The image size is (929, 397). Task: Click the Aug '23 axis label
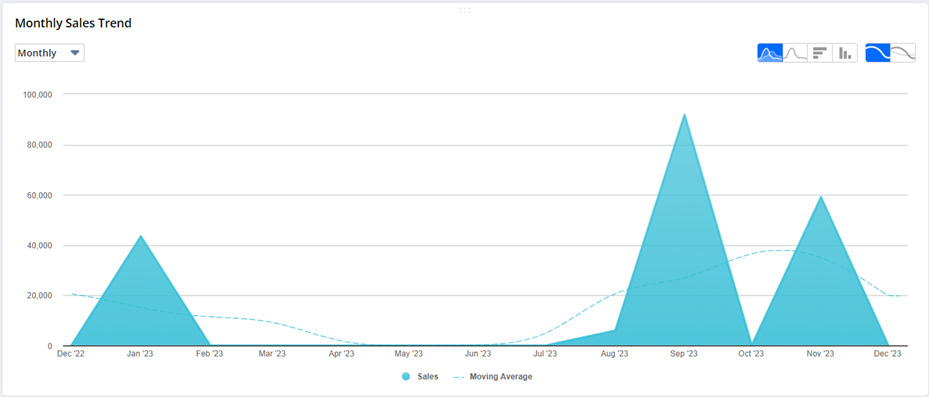click(615, 354)
